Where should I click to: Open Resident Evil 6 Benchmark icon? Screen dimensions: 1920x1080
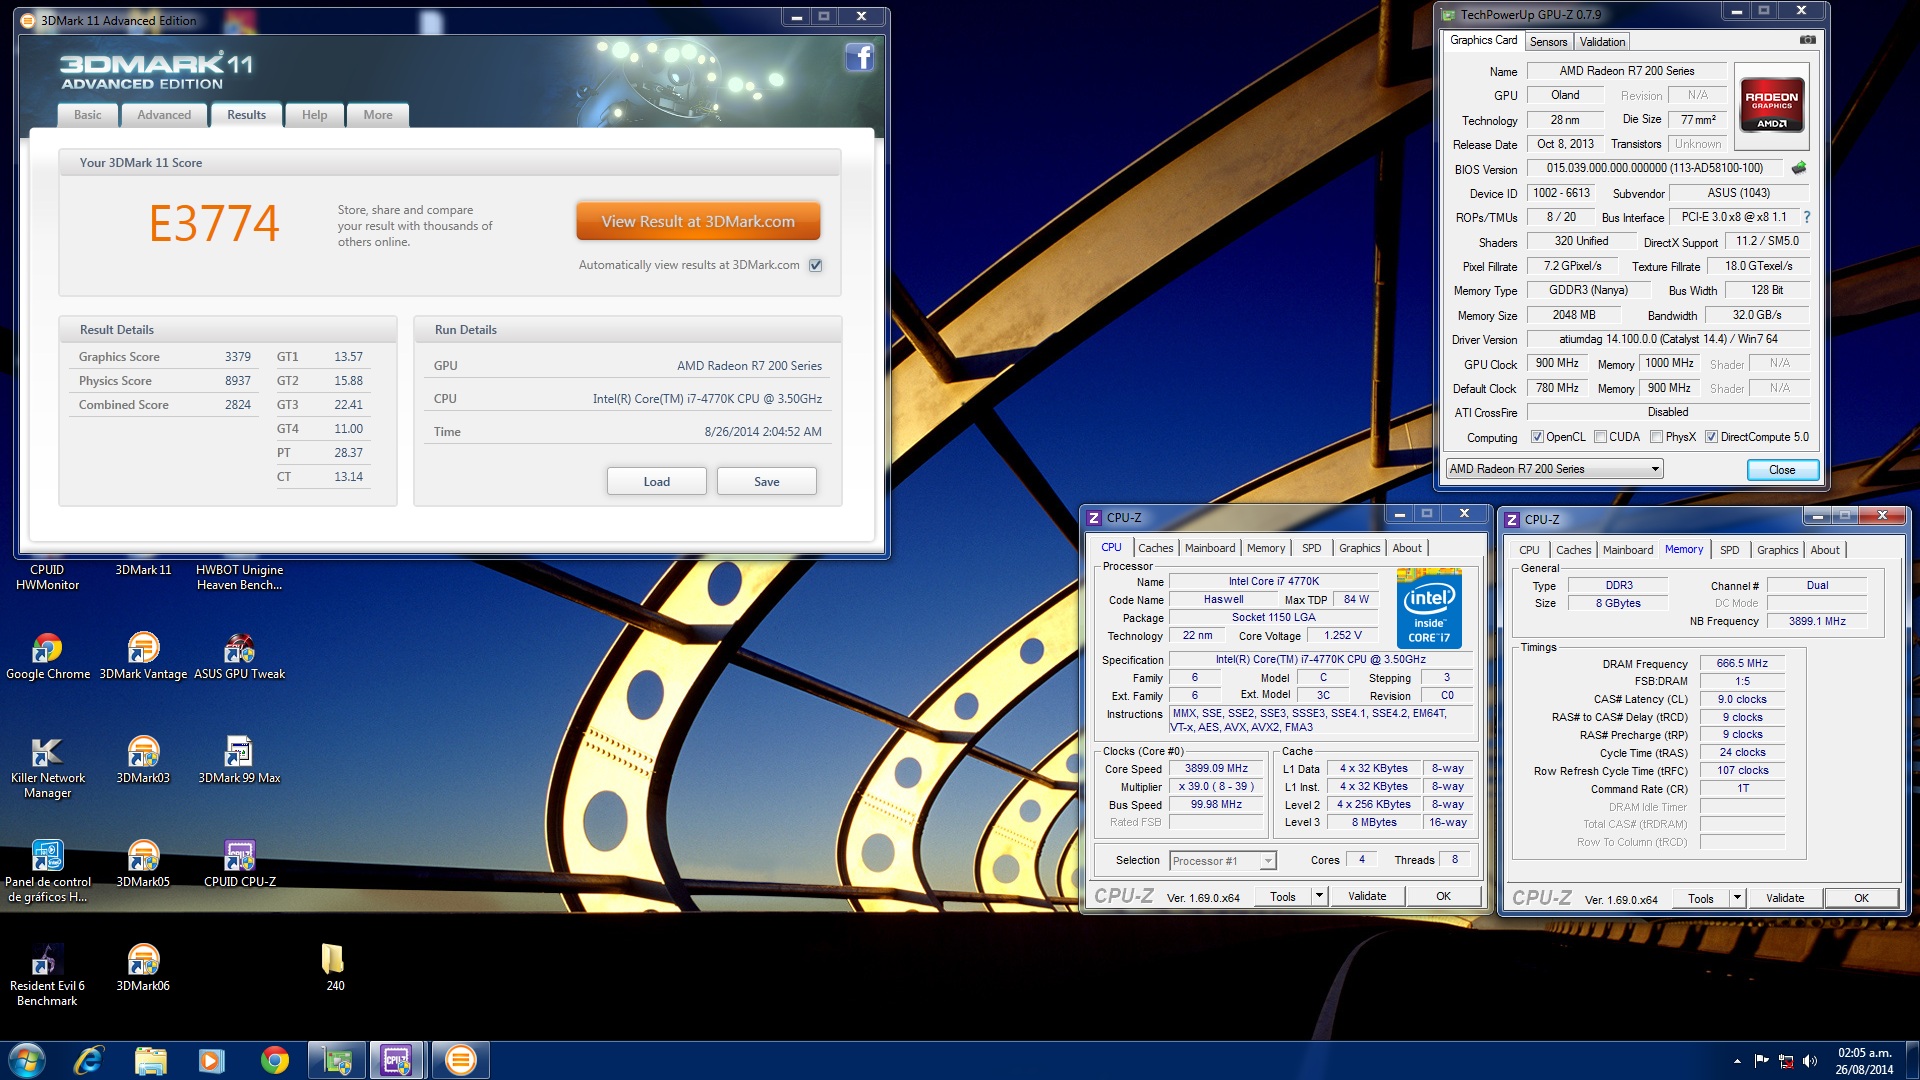coord(47,975)
